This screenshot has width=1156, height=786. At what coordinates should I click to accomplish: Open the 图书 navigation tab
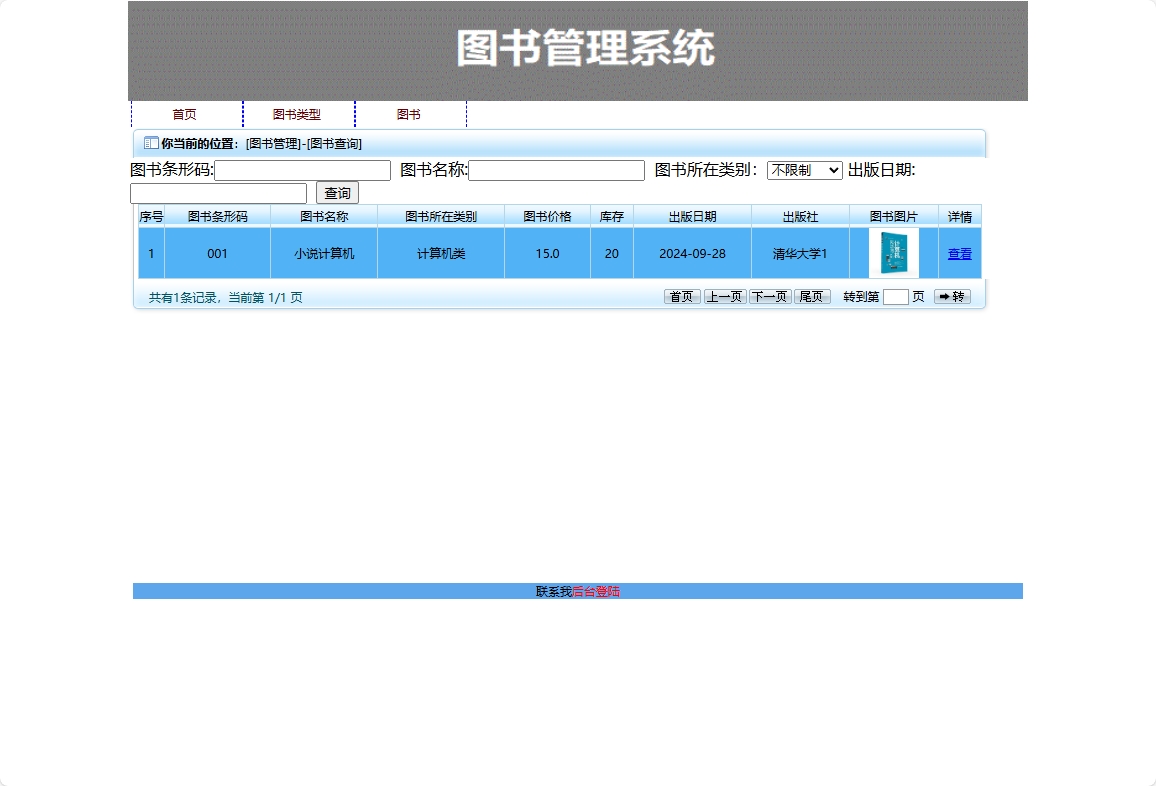[x=410, y=114]
